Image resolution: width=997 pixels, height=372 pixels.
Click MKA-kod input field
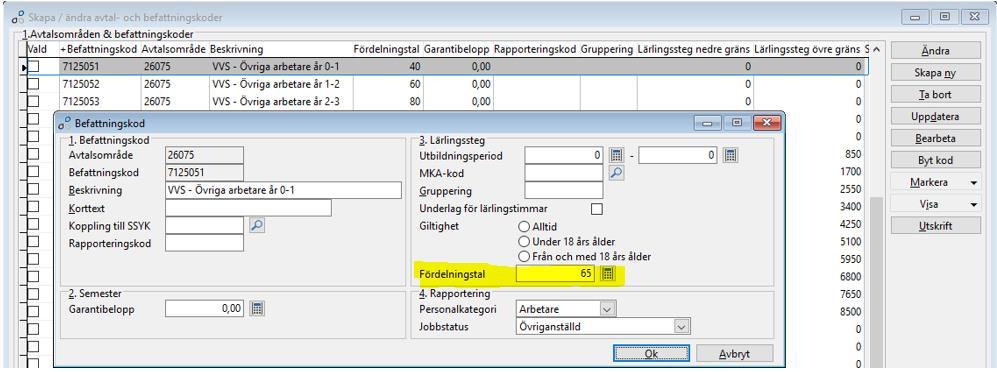coord(564,172)
